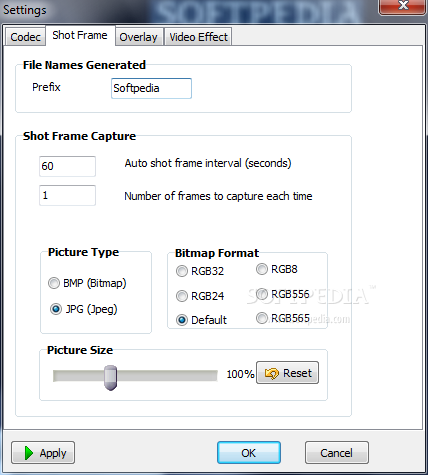Open the Video Effect tab
428x475 pixels.
point(198,37)
